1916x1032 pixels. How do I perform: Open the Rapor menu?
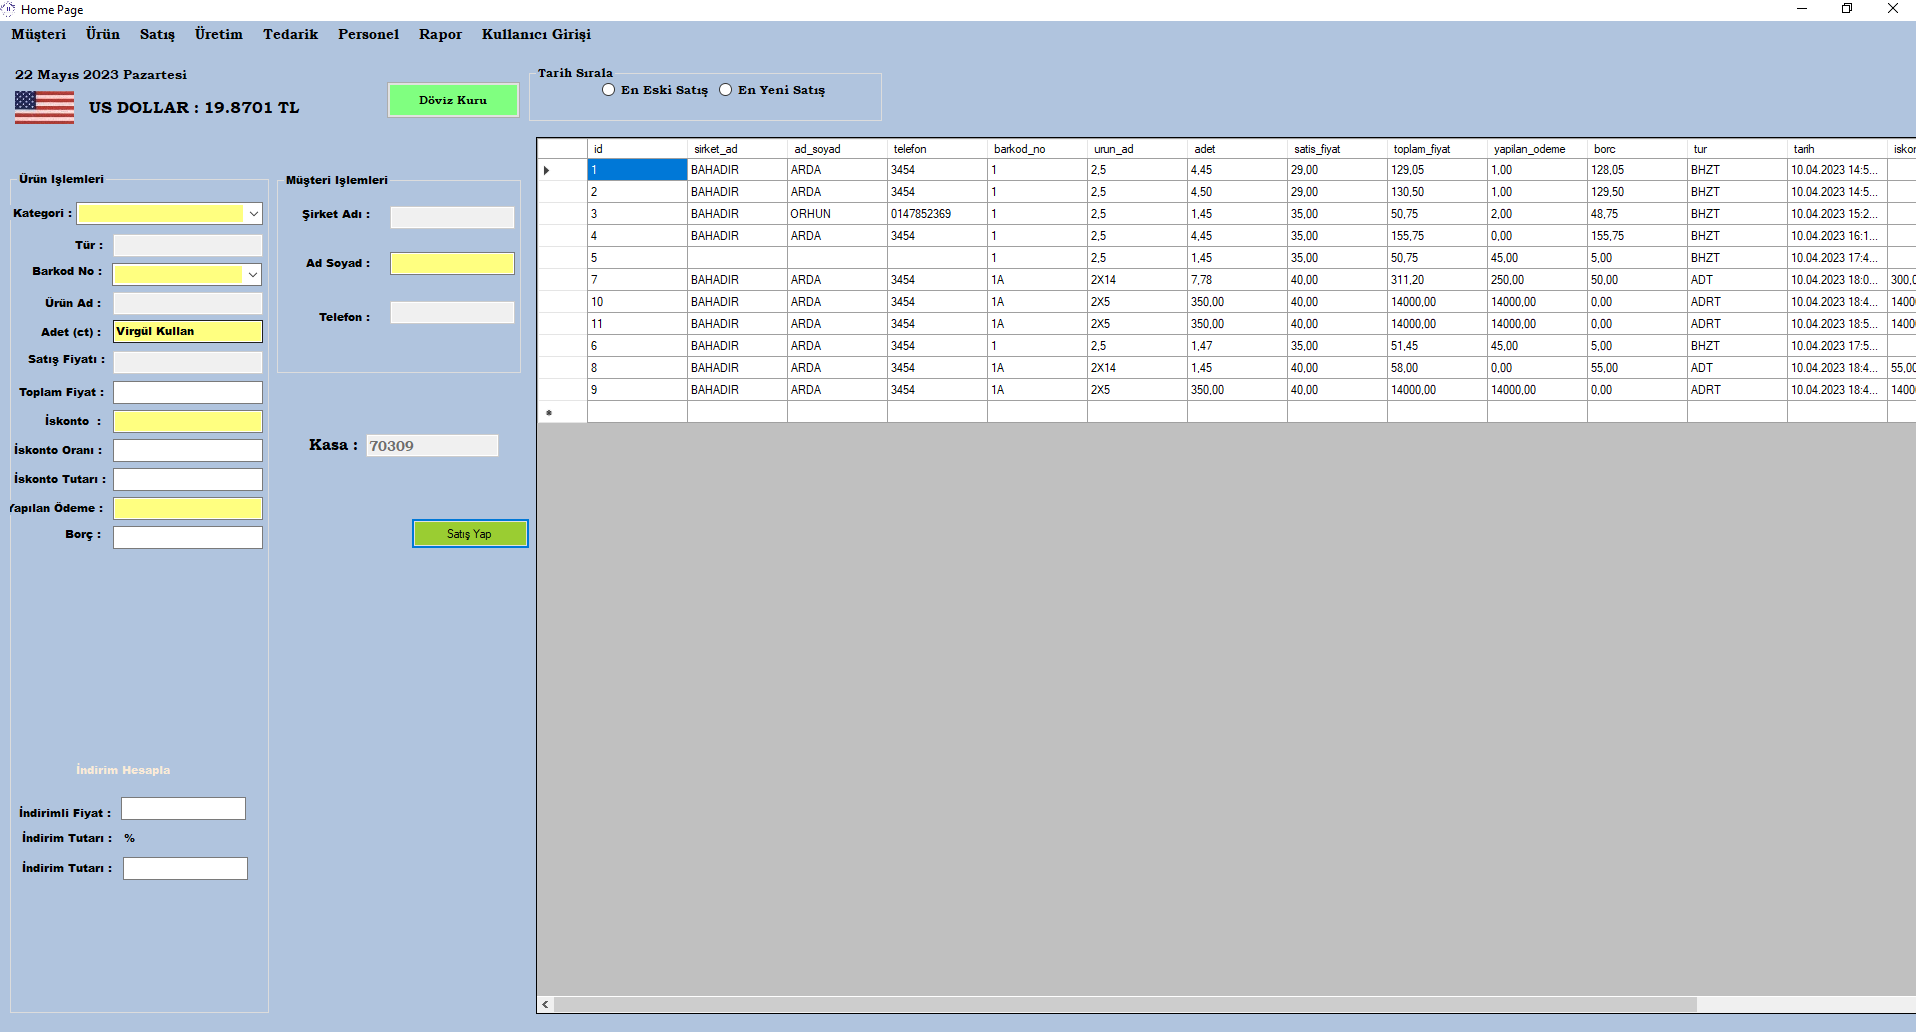click(x=440, y=34)
